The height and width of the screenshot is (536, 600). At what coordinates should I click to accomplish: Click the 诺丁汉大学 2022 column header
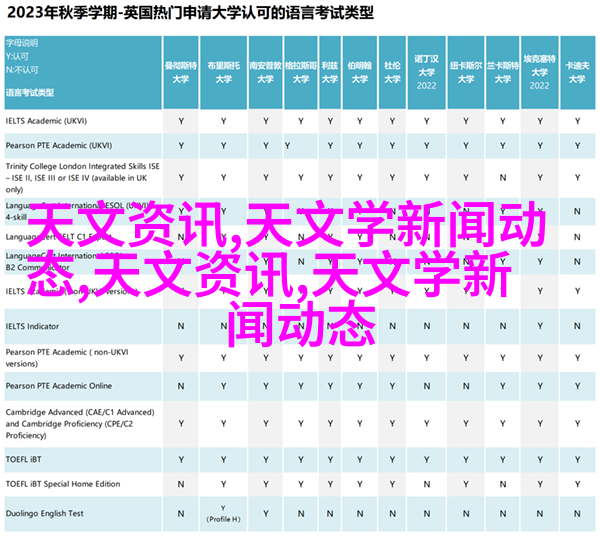pos(427,69)
